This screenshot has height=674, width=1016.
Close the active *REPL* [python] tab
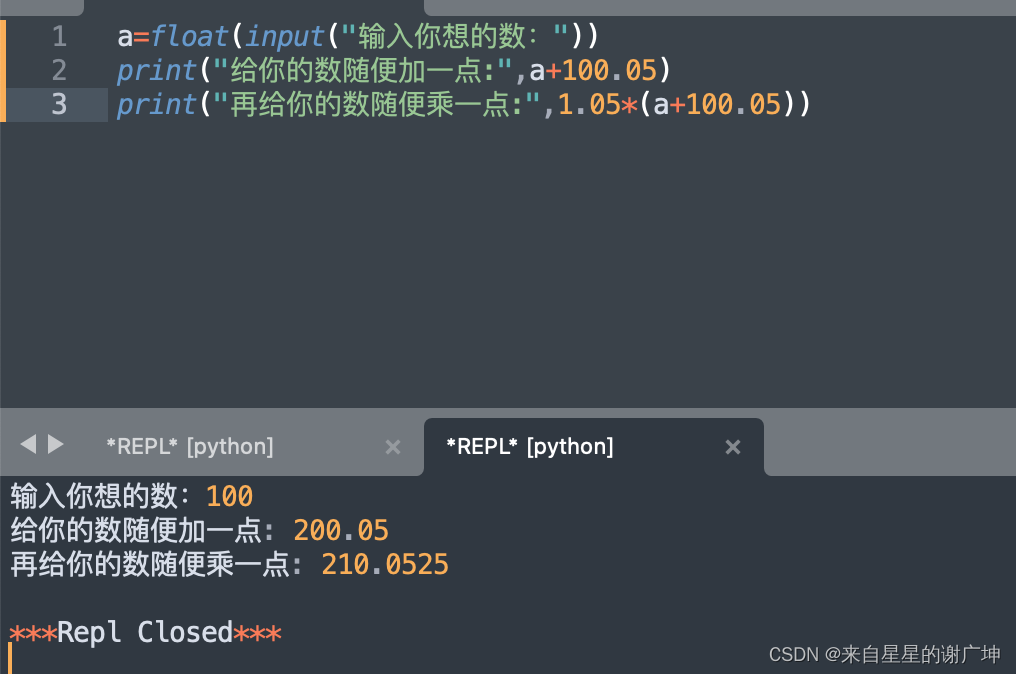pos(733,447)
